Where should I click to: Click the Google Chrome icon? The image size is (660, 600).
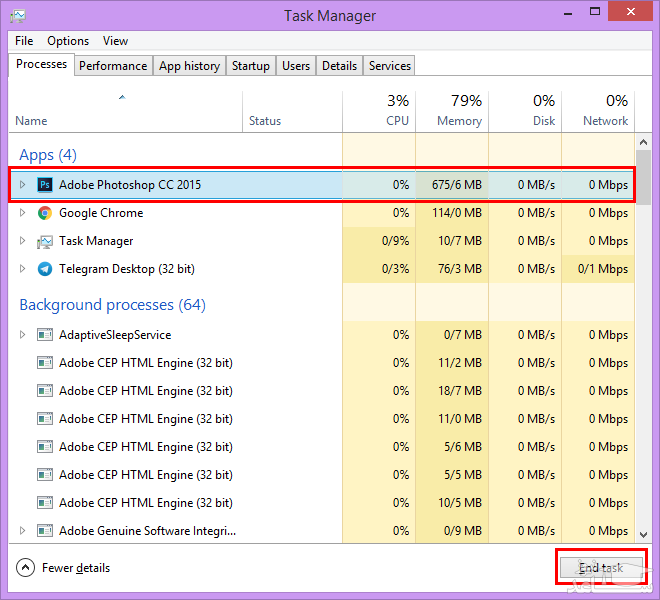click(45, 213)
